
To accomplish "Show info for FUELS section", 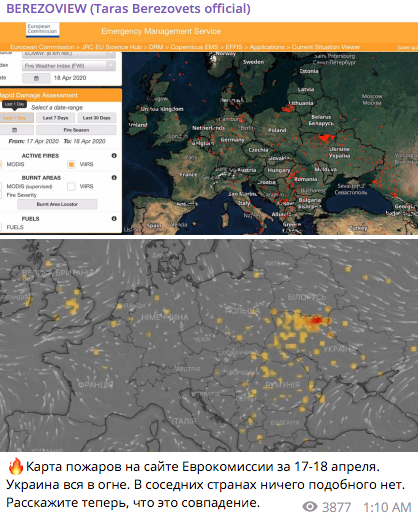I will click(x=114, y=219).
